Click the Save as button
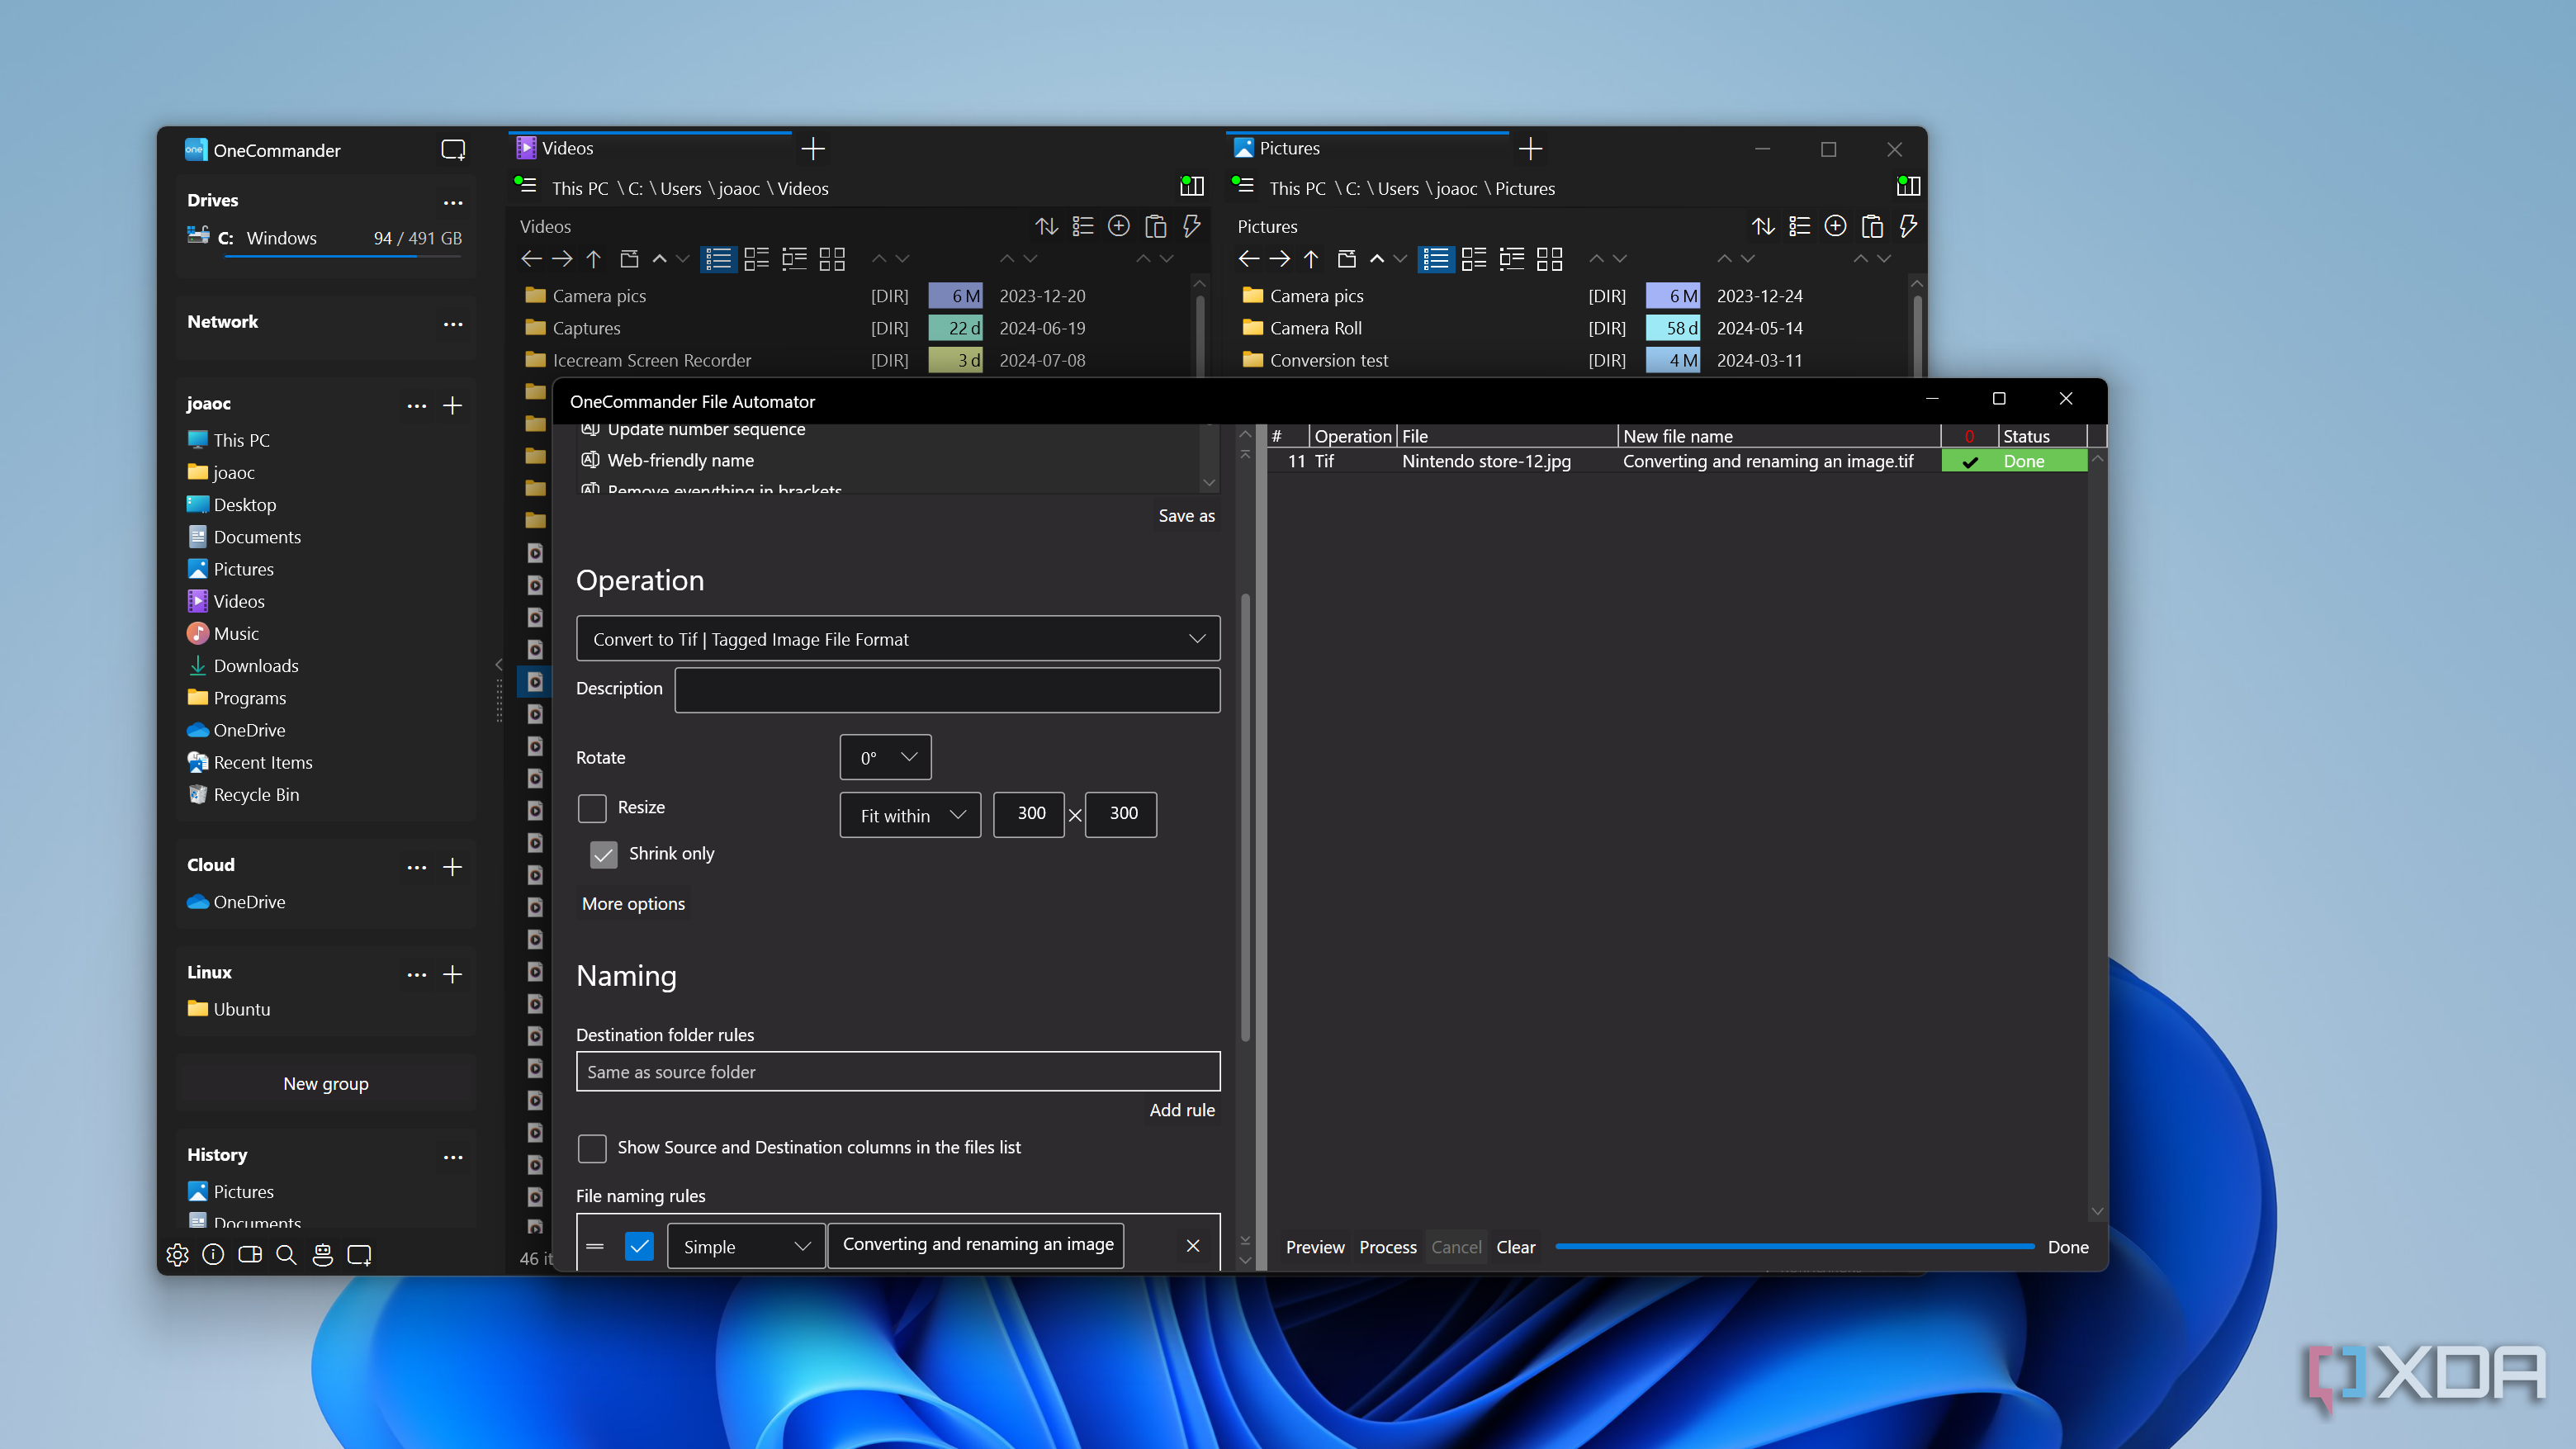The width and height of the screenshot is (2576, 1449). pyautogui.click(x=1186, y=516)
